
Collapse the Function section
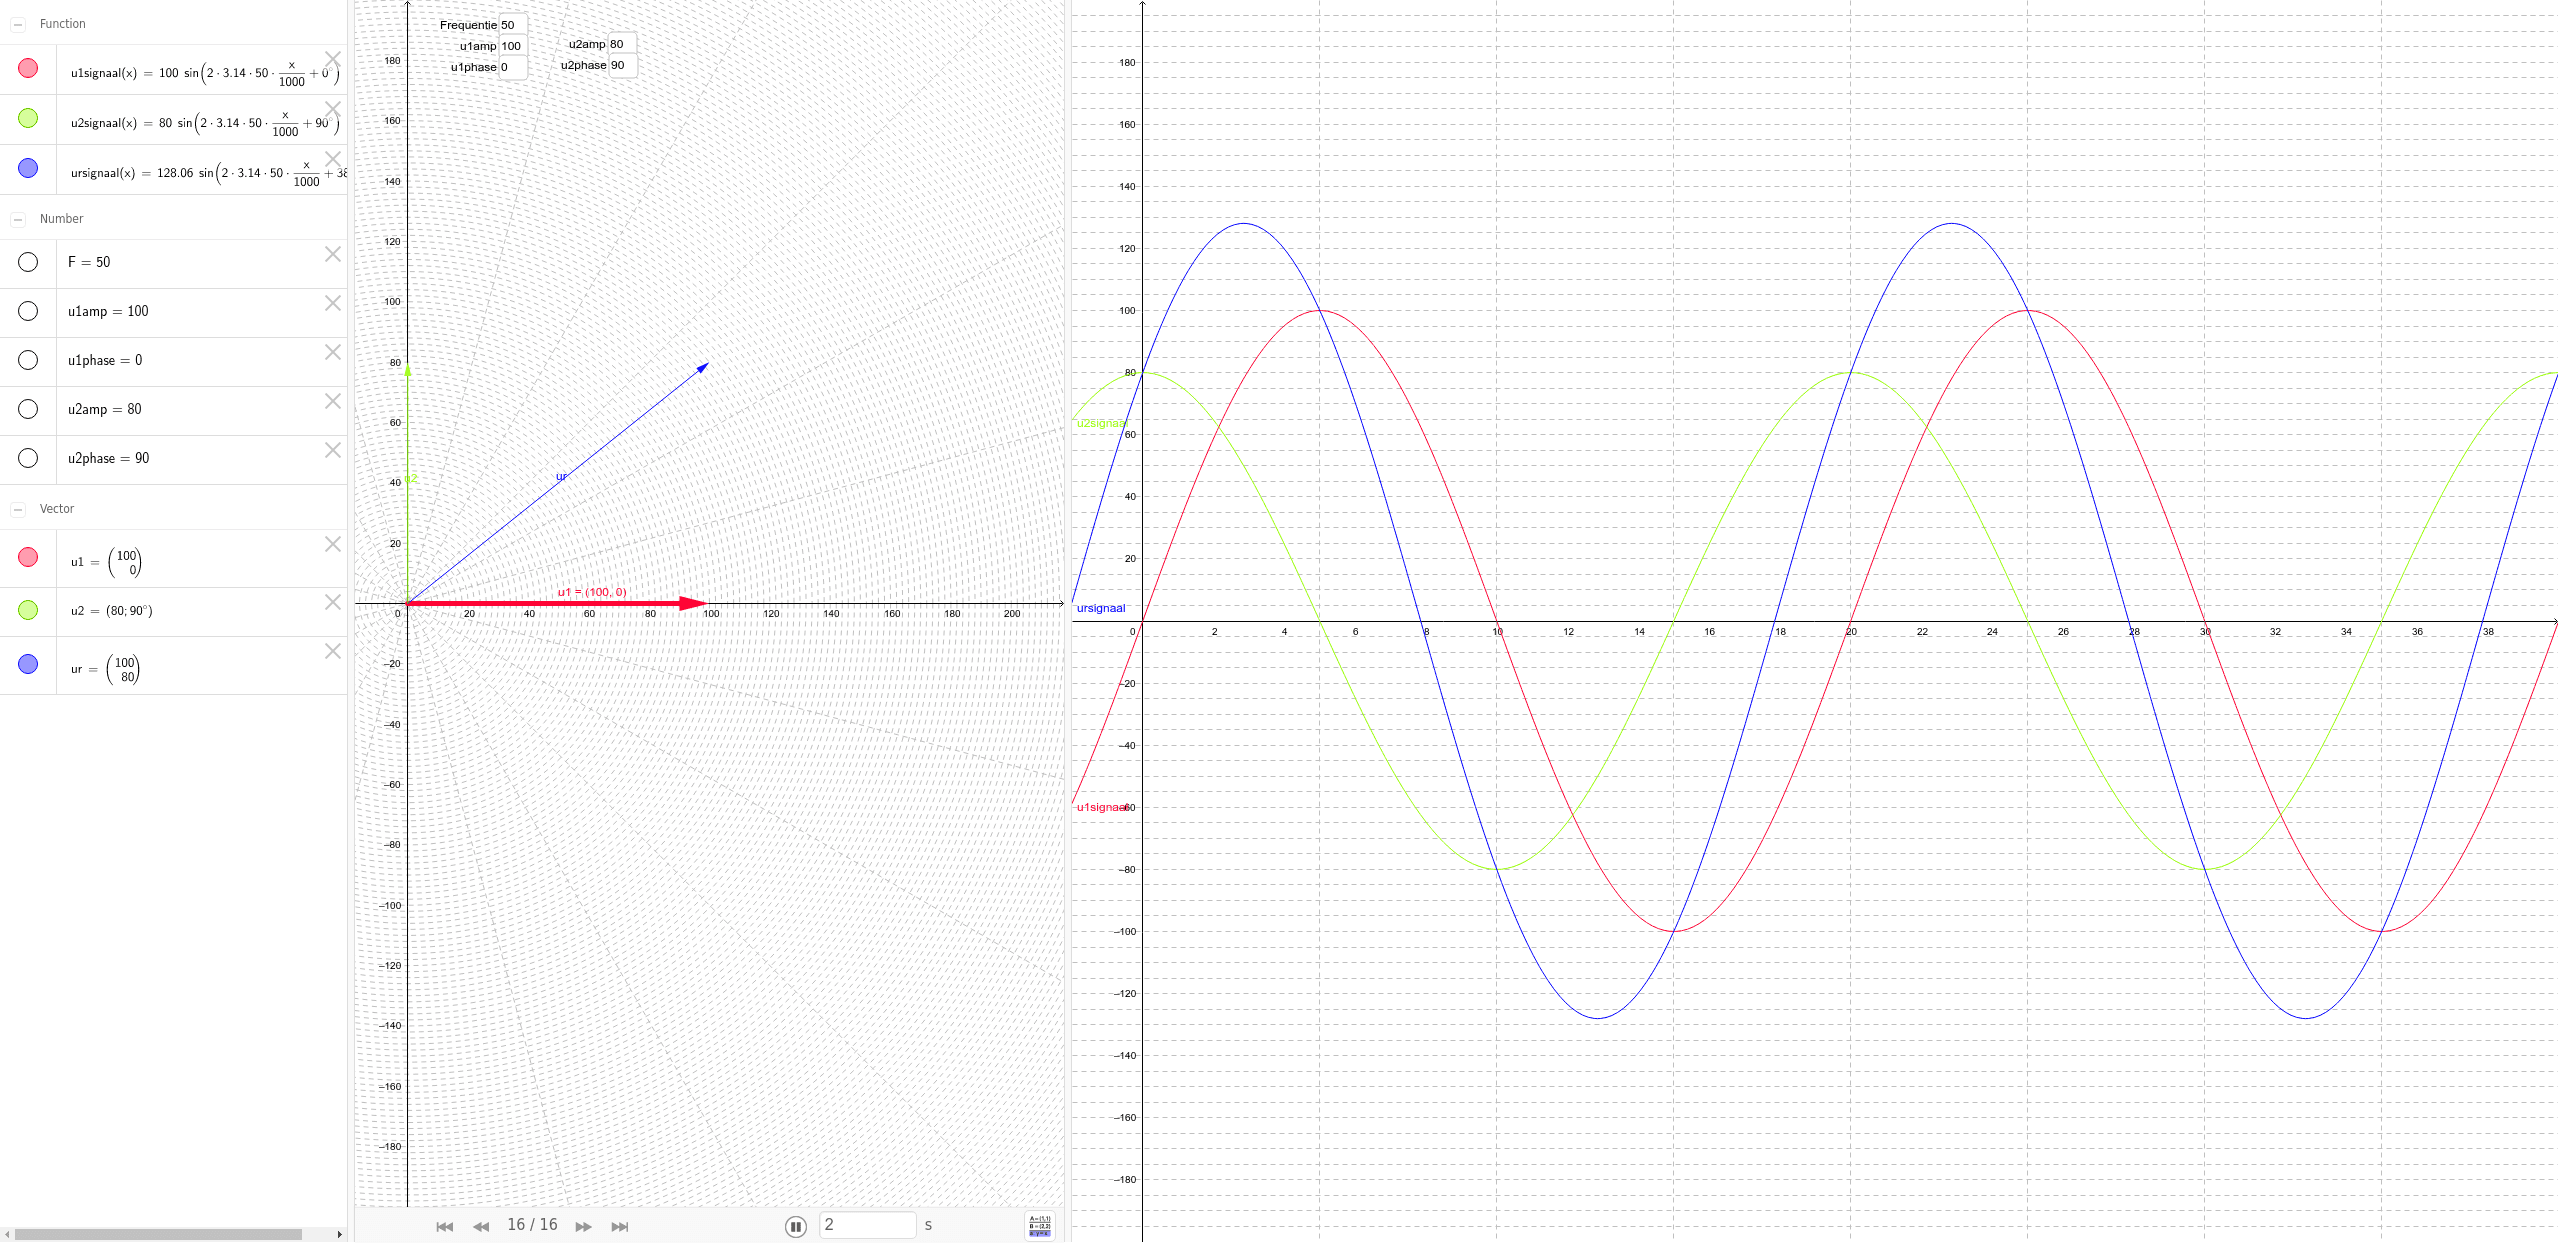[18, 23]
